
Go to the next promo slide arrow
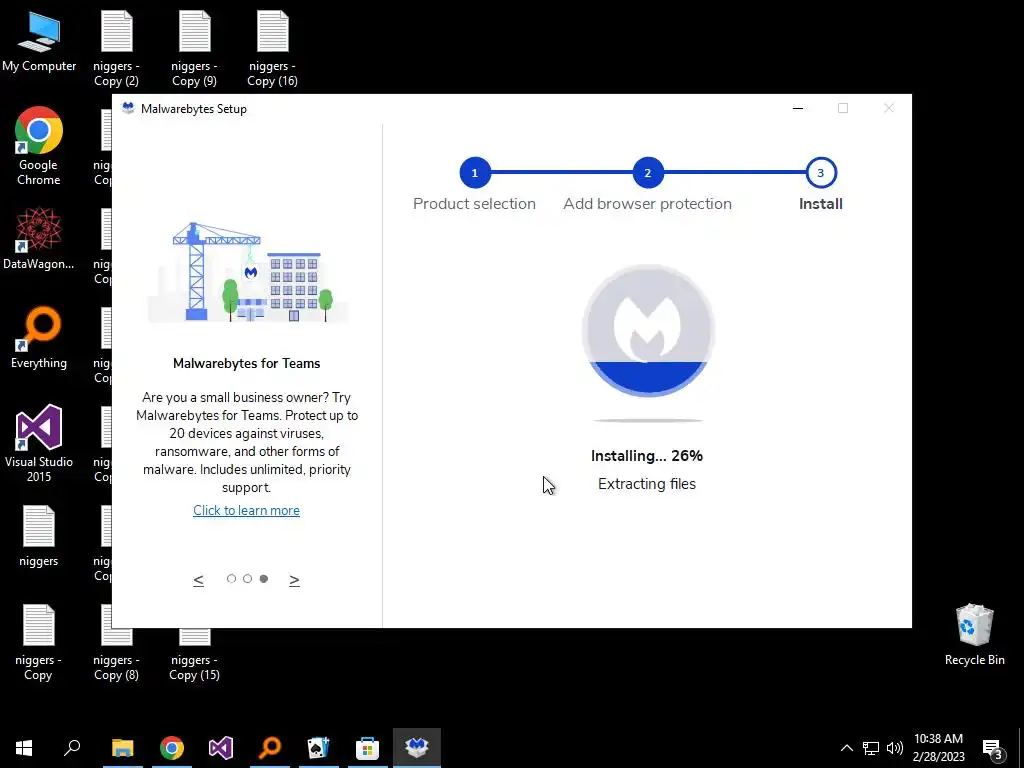coord(295,579)
